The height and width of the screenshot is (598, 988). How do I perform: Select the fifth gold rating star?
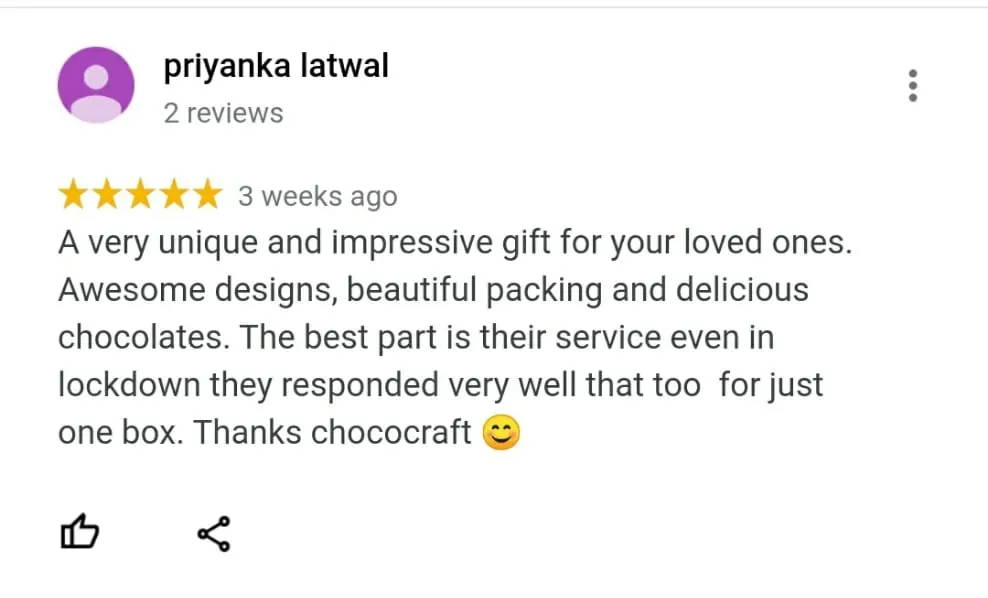click(x=207, y=194)
